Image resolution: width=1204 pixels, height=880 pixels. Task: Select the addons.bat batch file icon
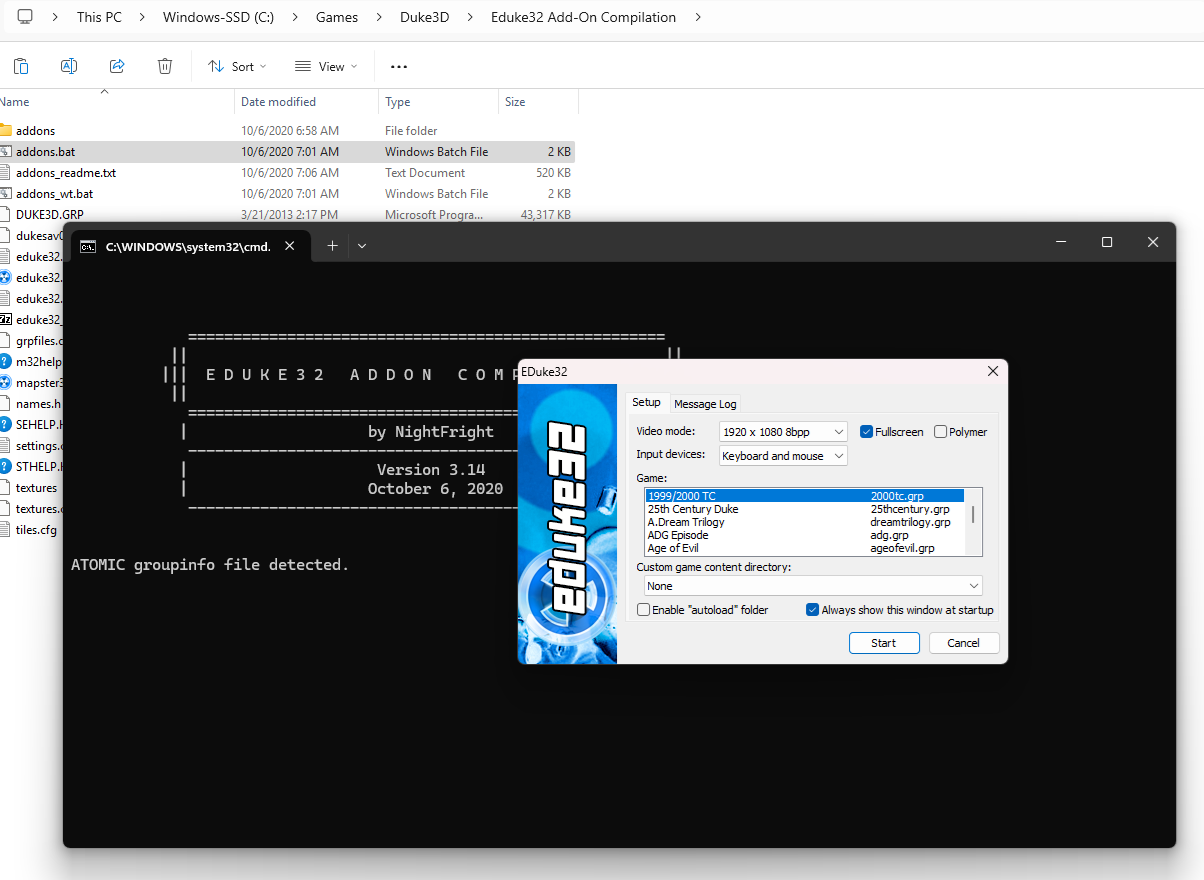(x=6, y=152)
